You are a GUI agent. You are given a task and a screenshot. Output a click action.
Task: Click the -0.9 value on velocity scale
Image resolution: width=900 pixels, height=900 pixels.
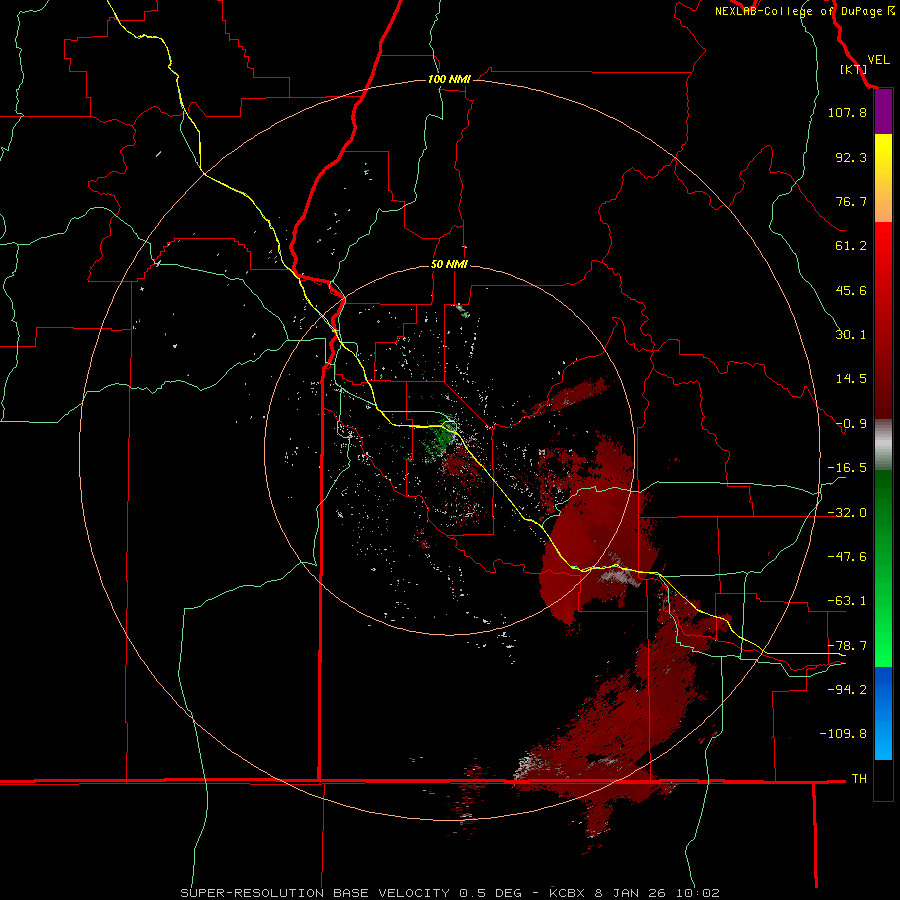point(851,424)
